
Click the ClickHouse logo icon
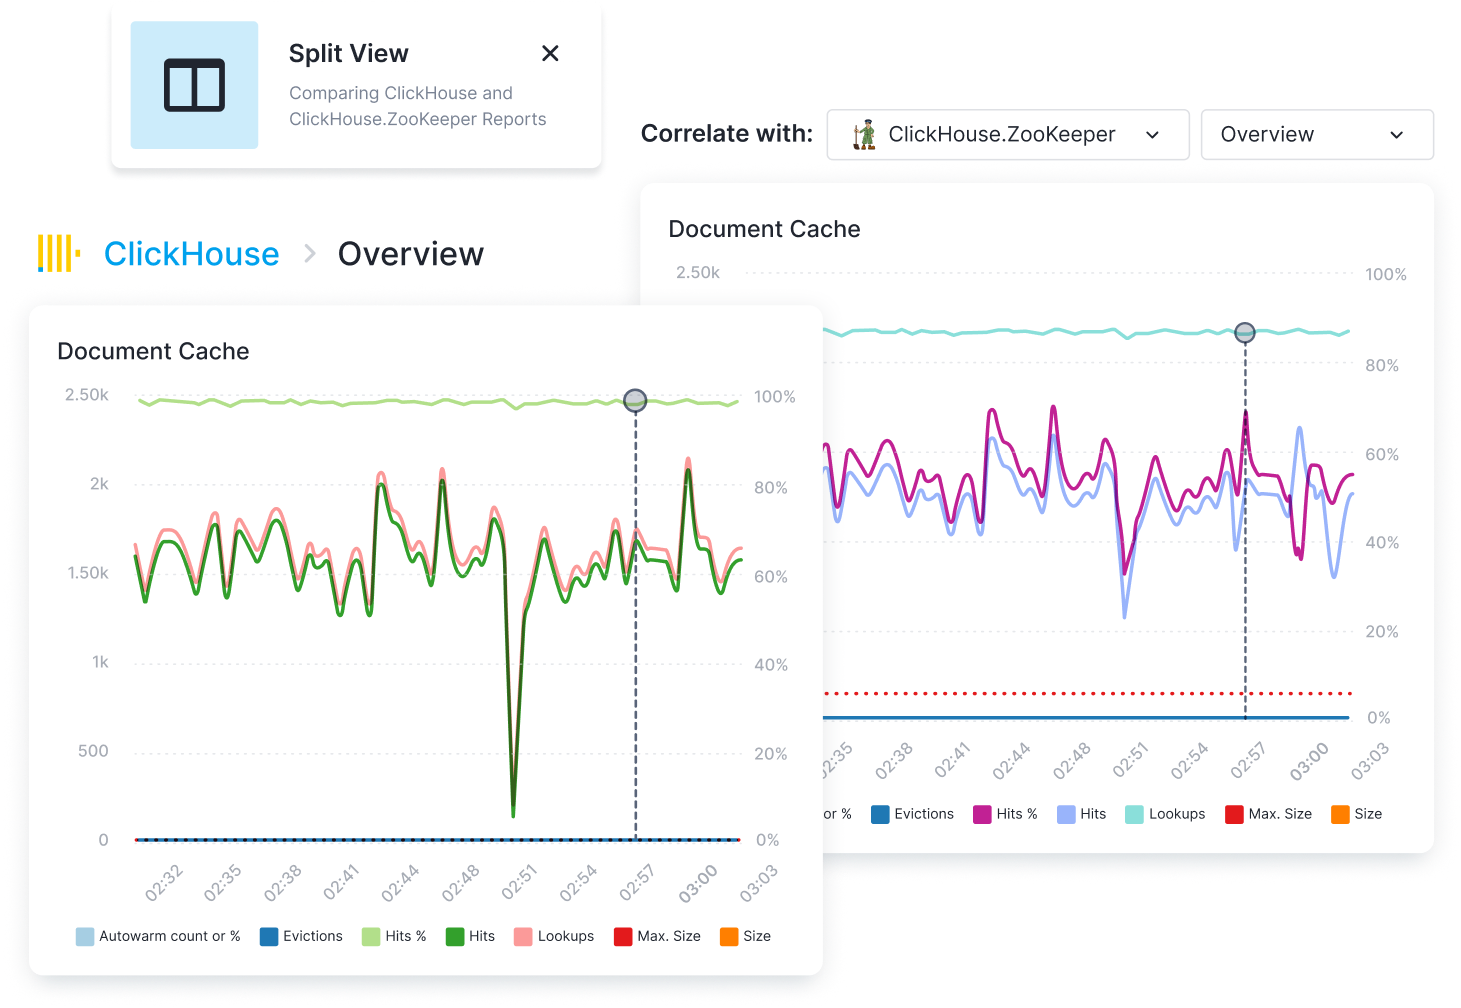click(58, 254)
